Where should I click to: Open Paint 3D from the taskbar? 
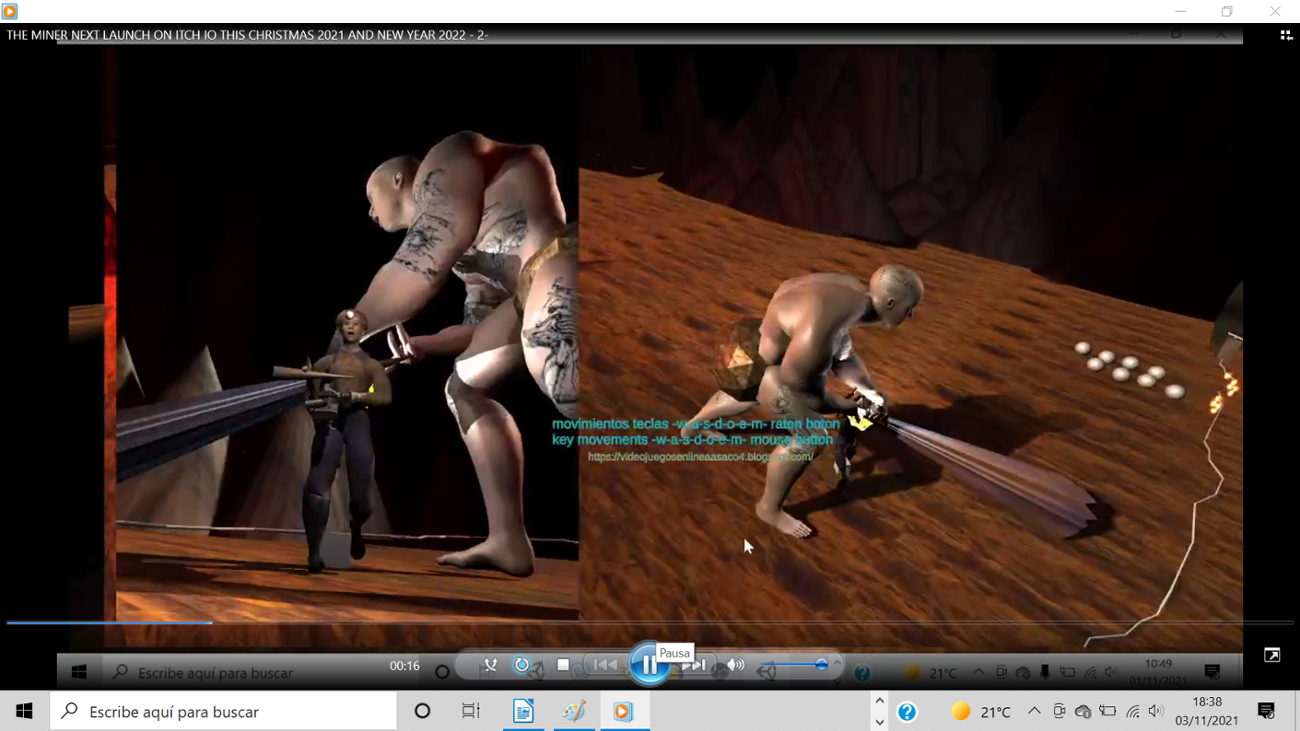pyautogui.click(x=573, y=711)
